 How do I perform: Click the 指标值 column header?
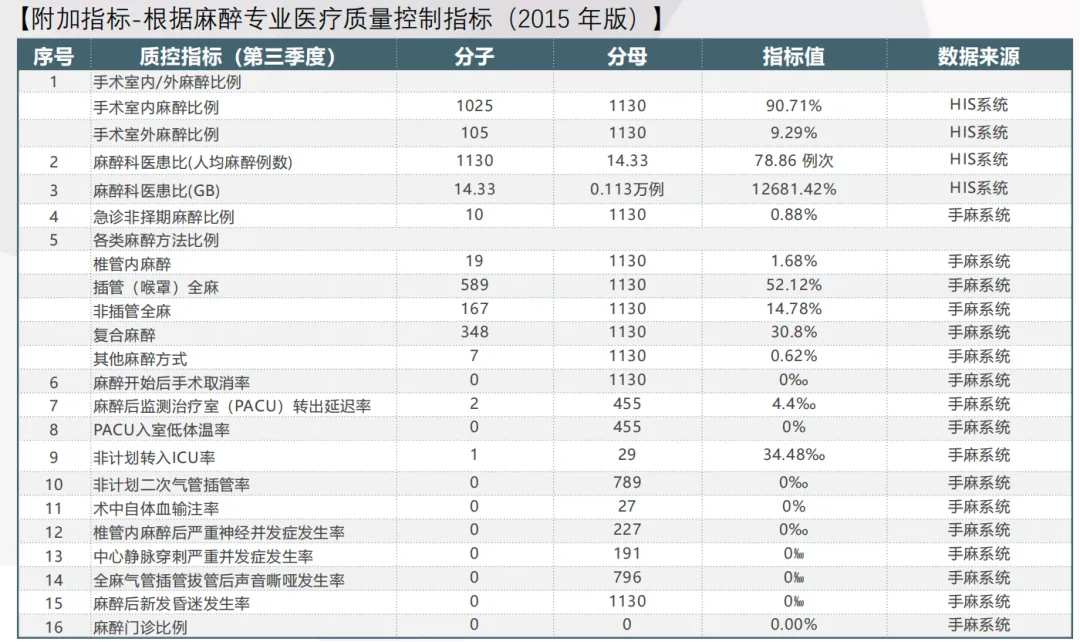pyautogui.click(x=793, y=56)
